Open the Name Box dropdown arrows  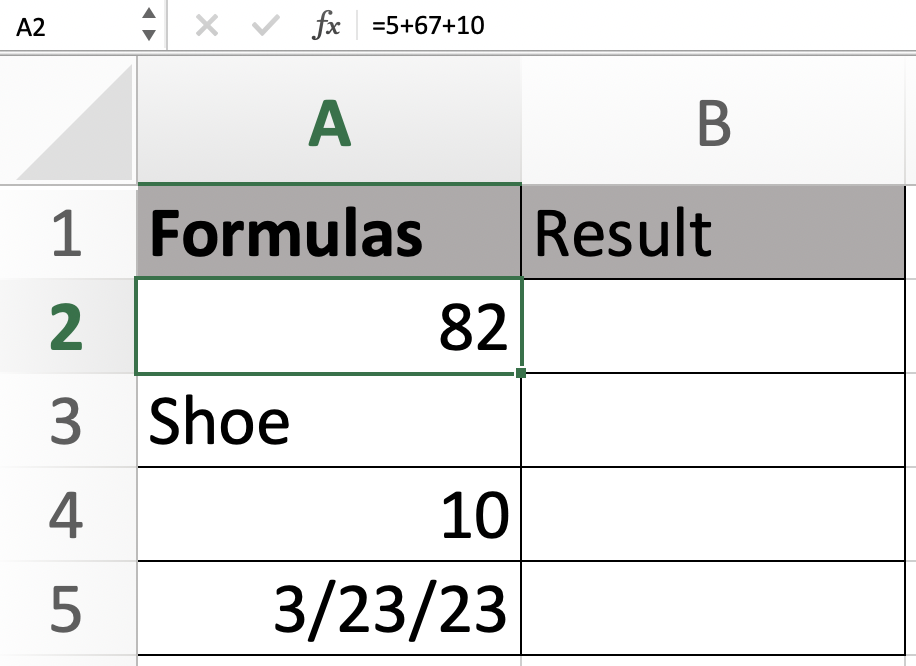(x=149, y=25)
